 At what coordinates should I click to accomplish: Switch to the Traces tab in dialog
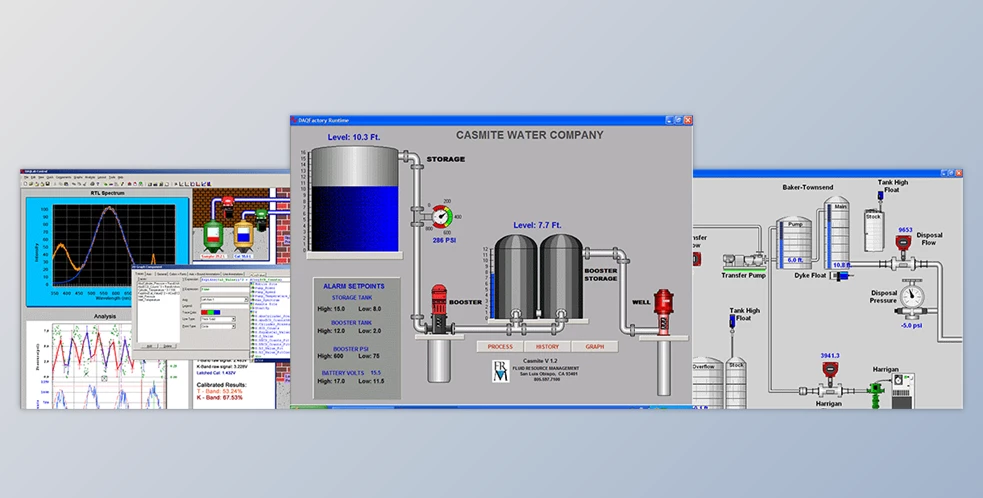click(139, 273)
